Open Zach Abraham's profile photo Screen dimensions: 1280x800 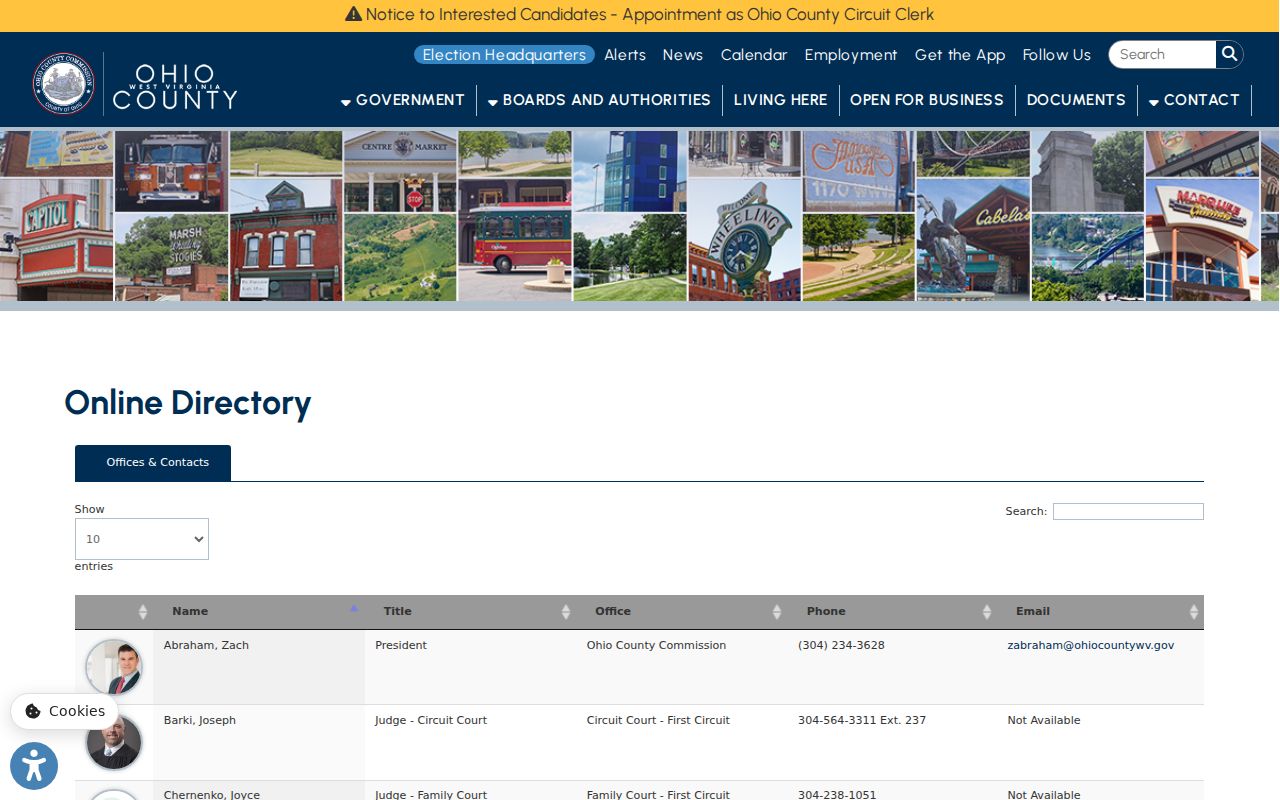(x=114, y=667)
